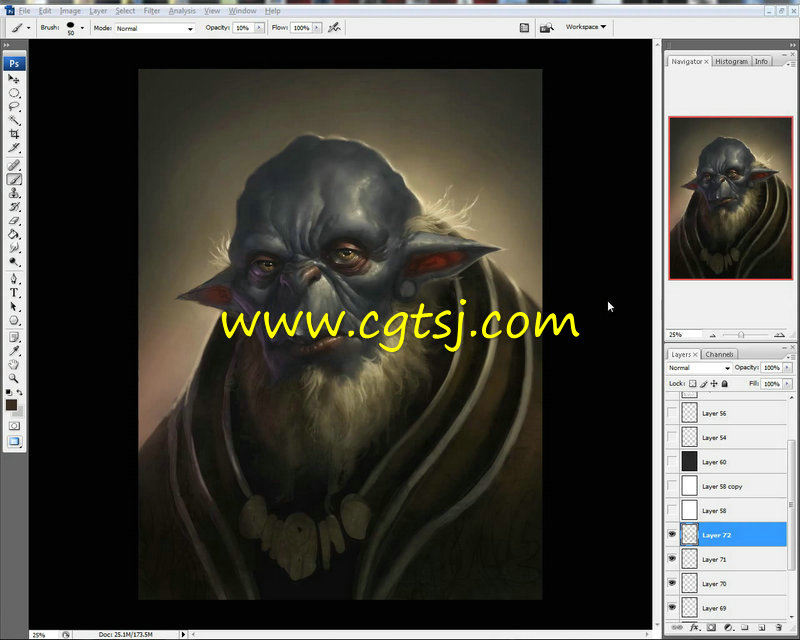Select the Move tool

click(14, 79)
